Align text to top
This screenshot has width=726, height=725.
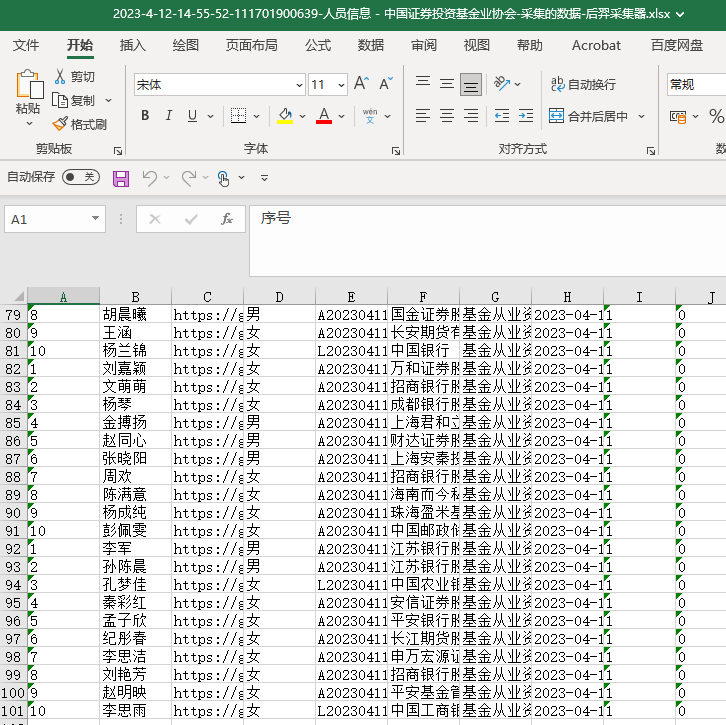pyautogui.click(x=423, y=84)
